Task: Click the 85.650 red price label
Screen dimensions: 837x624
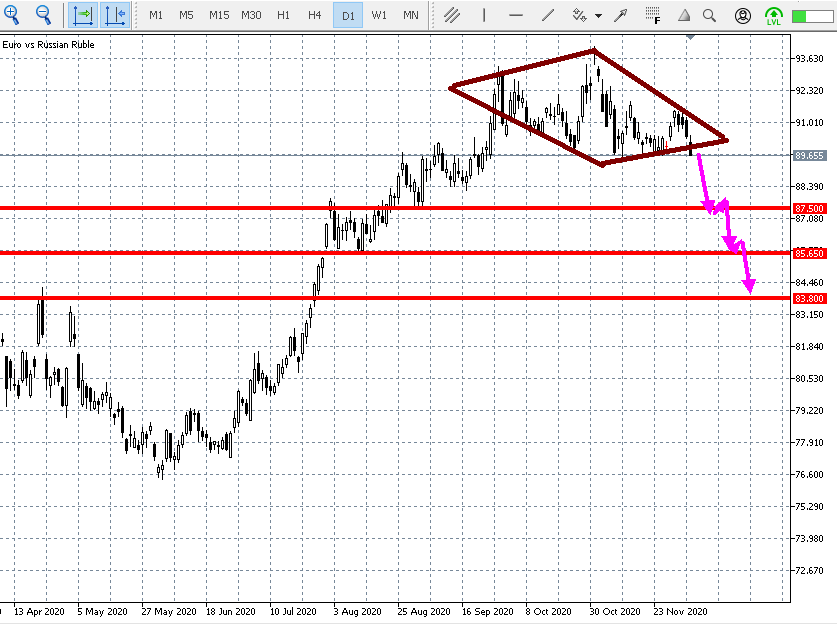Action: (x=809, y=254)
